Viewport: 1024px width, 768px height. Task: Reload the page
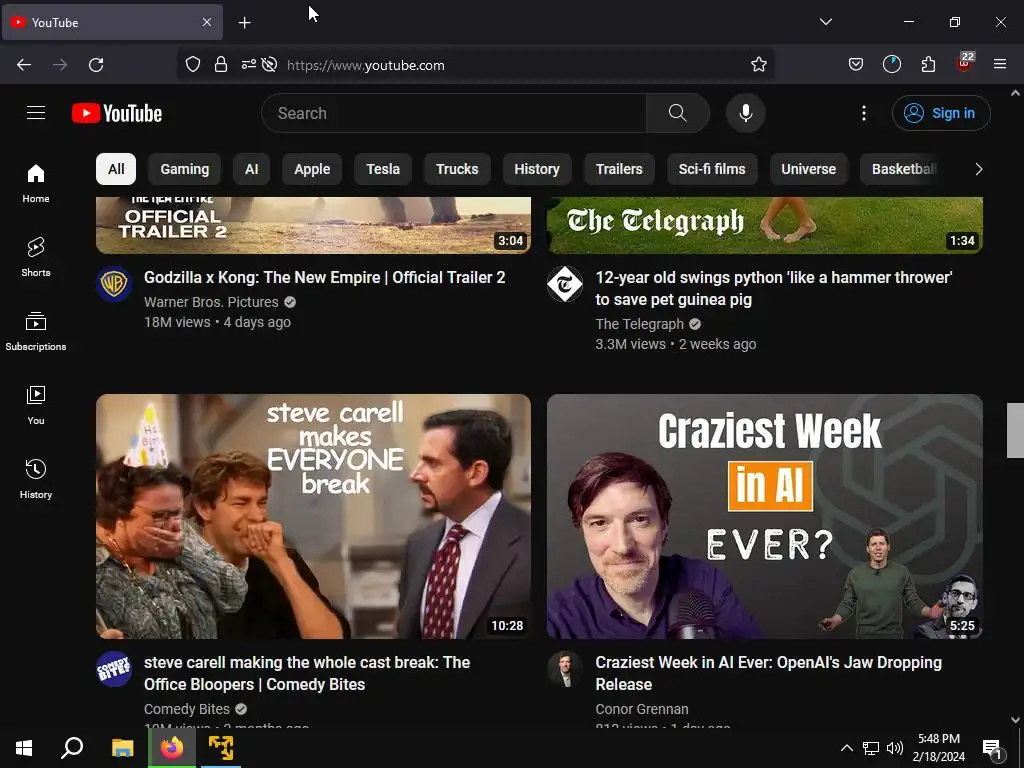pyautogui.click(x=96, y=65)
